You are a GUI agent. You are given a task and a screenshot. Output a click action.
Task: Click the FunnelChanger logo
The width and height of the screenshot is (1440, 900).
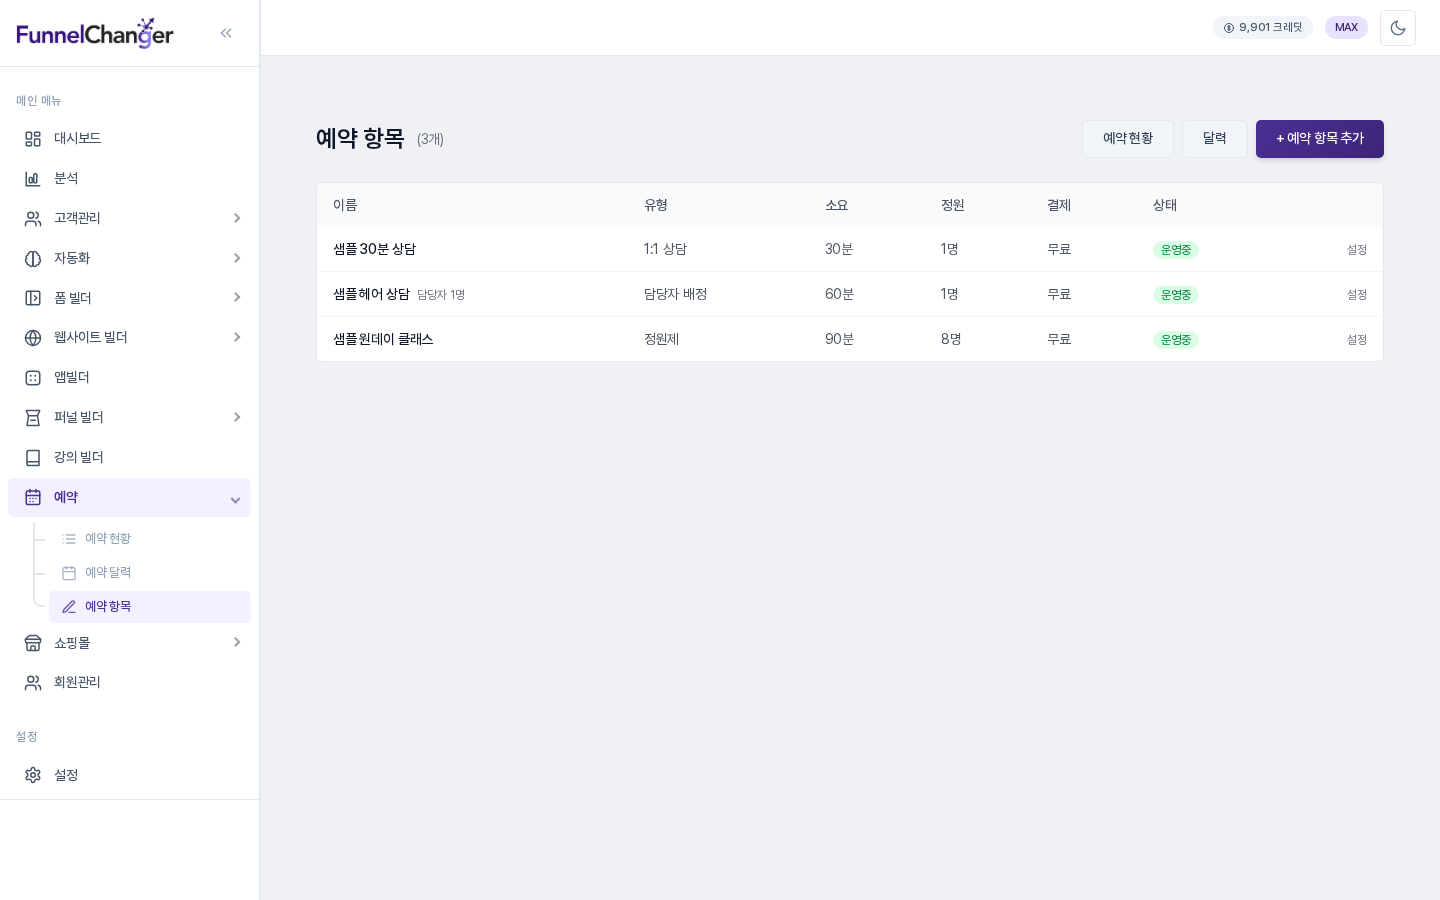95,34
